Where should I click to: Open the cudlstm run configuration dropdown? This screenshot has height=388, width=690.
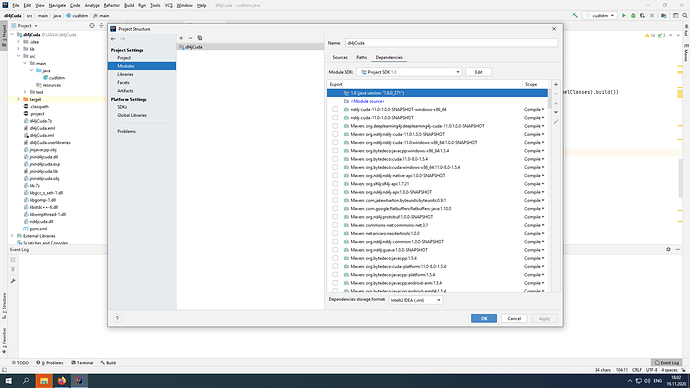pos(600,15)
